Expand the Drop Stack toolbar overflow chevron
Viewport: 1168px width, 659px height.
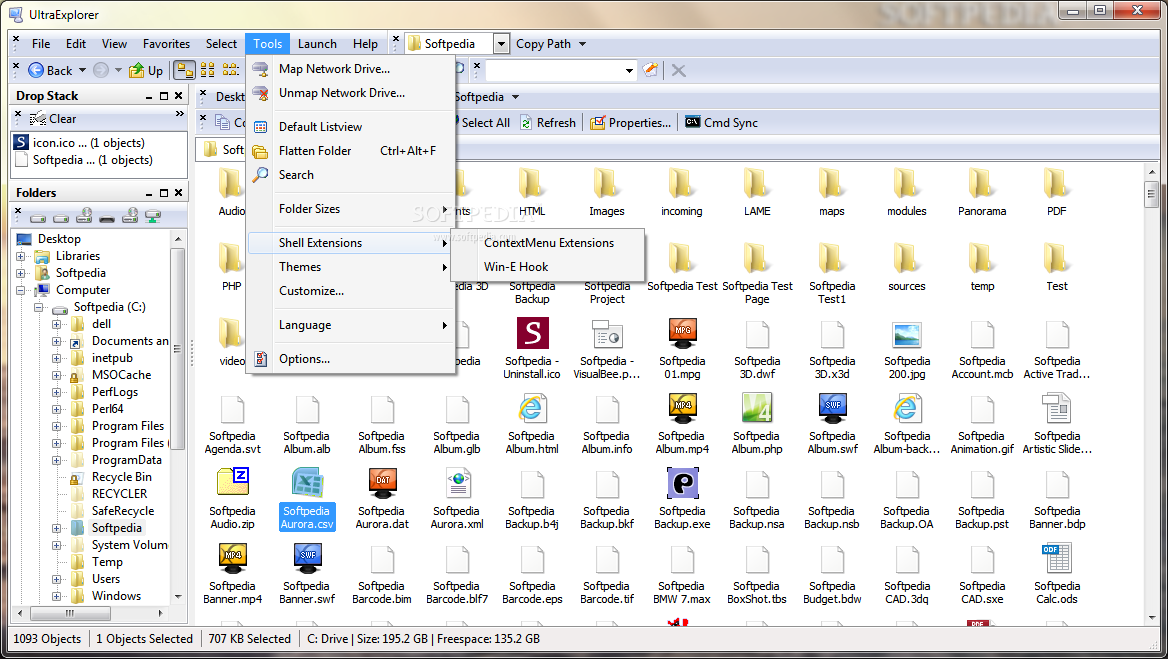180,114
